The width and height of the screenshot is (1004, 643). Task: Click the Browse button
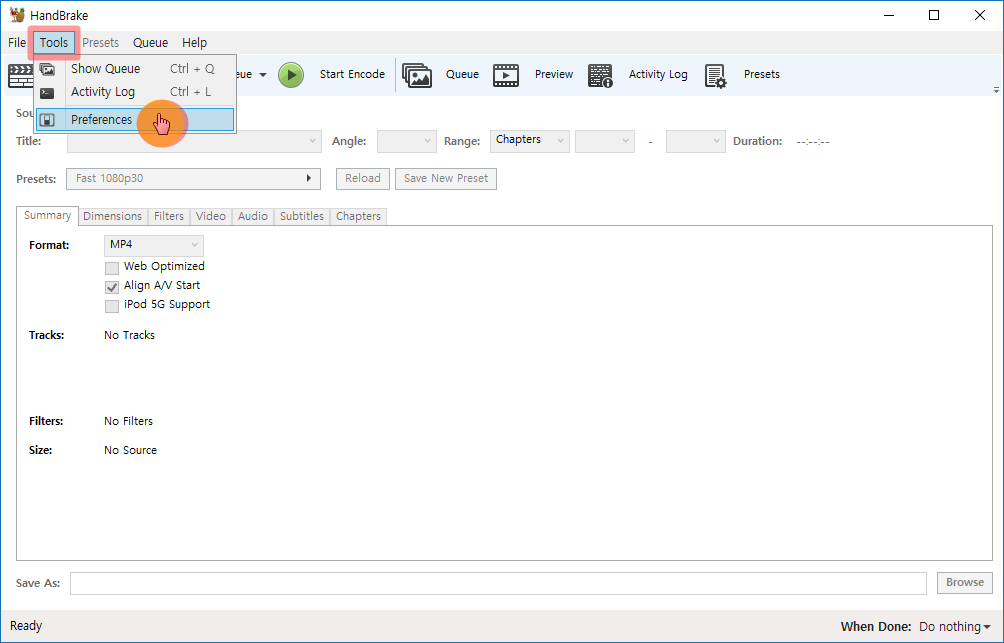point(965,583)
